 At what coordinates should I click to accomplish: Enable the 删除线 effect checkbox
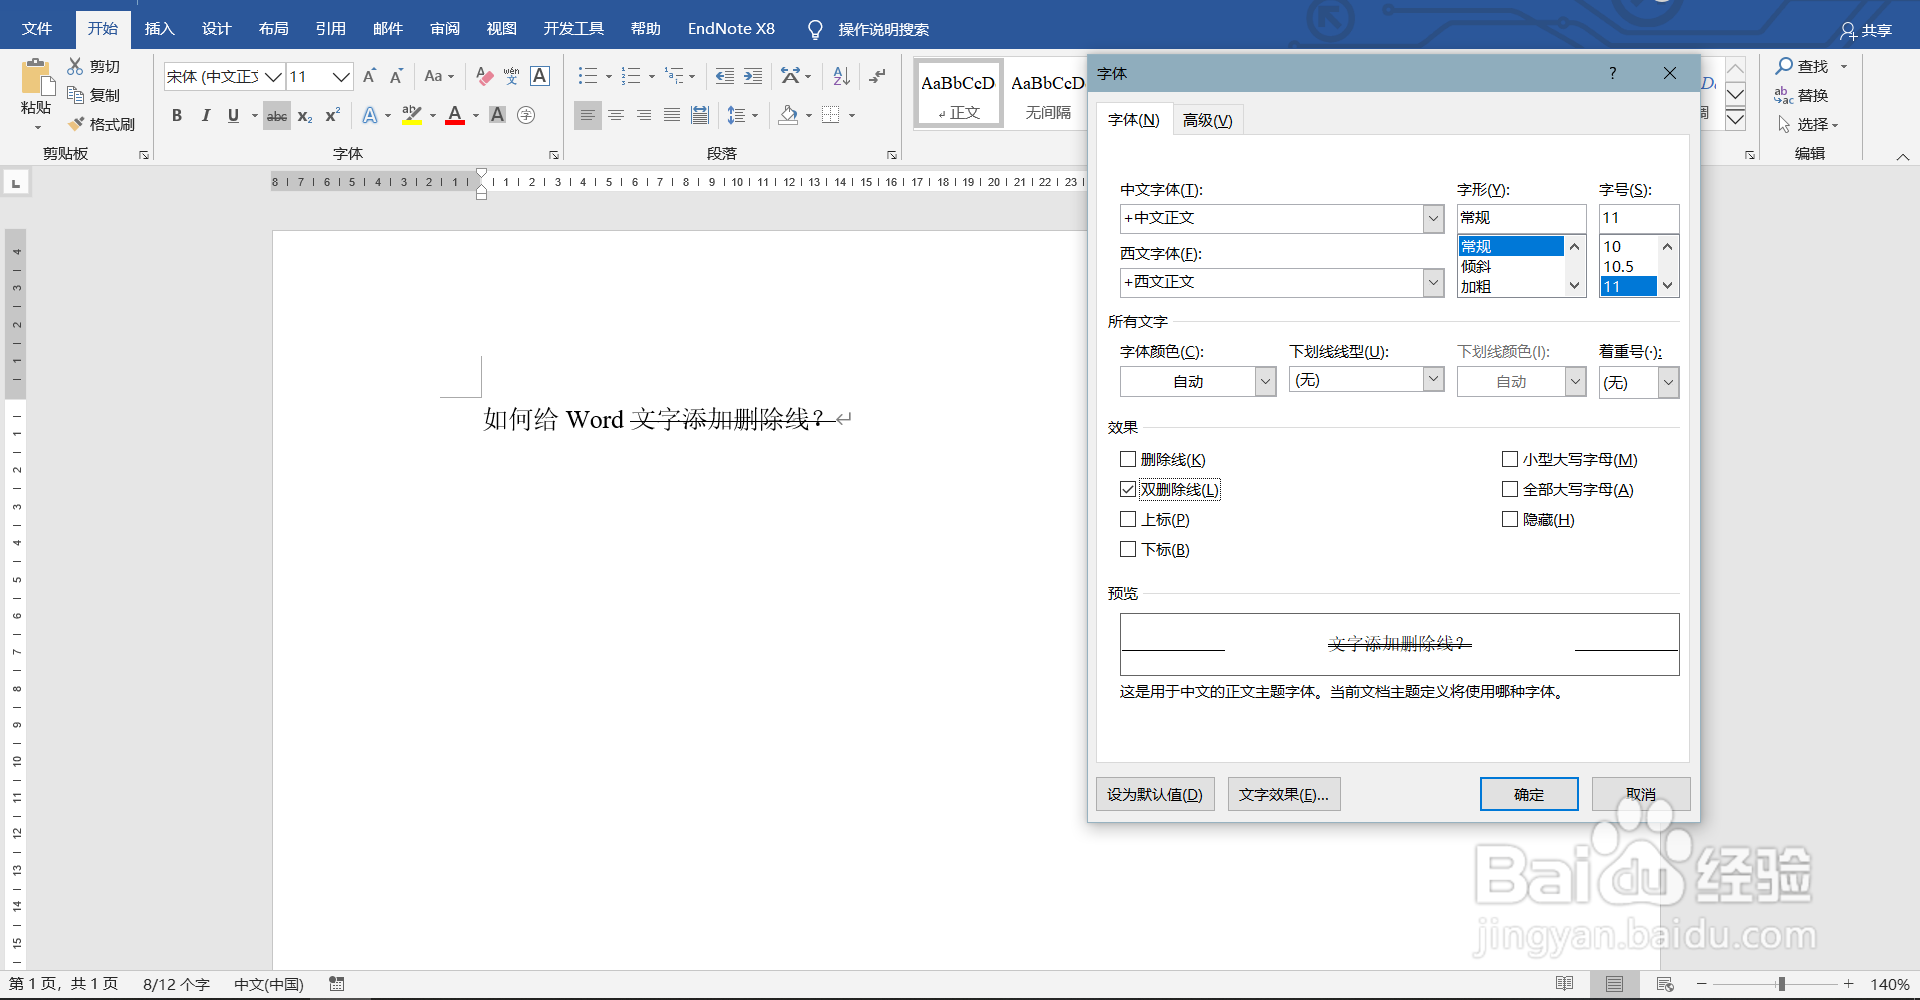1129,459
